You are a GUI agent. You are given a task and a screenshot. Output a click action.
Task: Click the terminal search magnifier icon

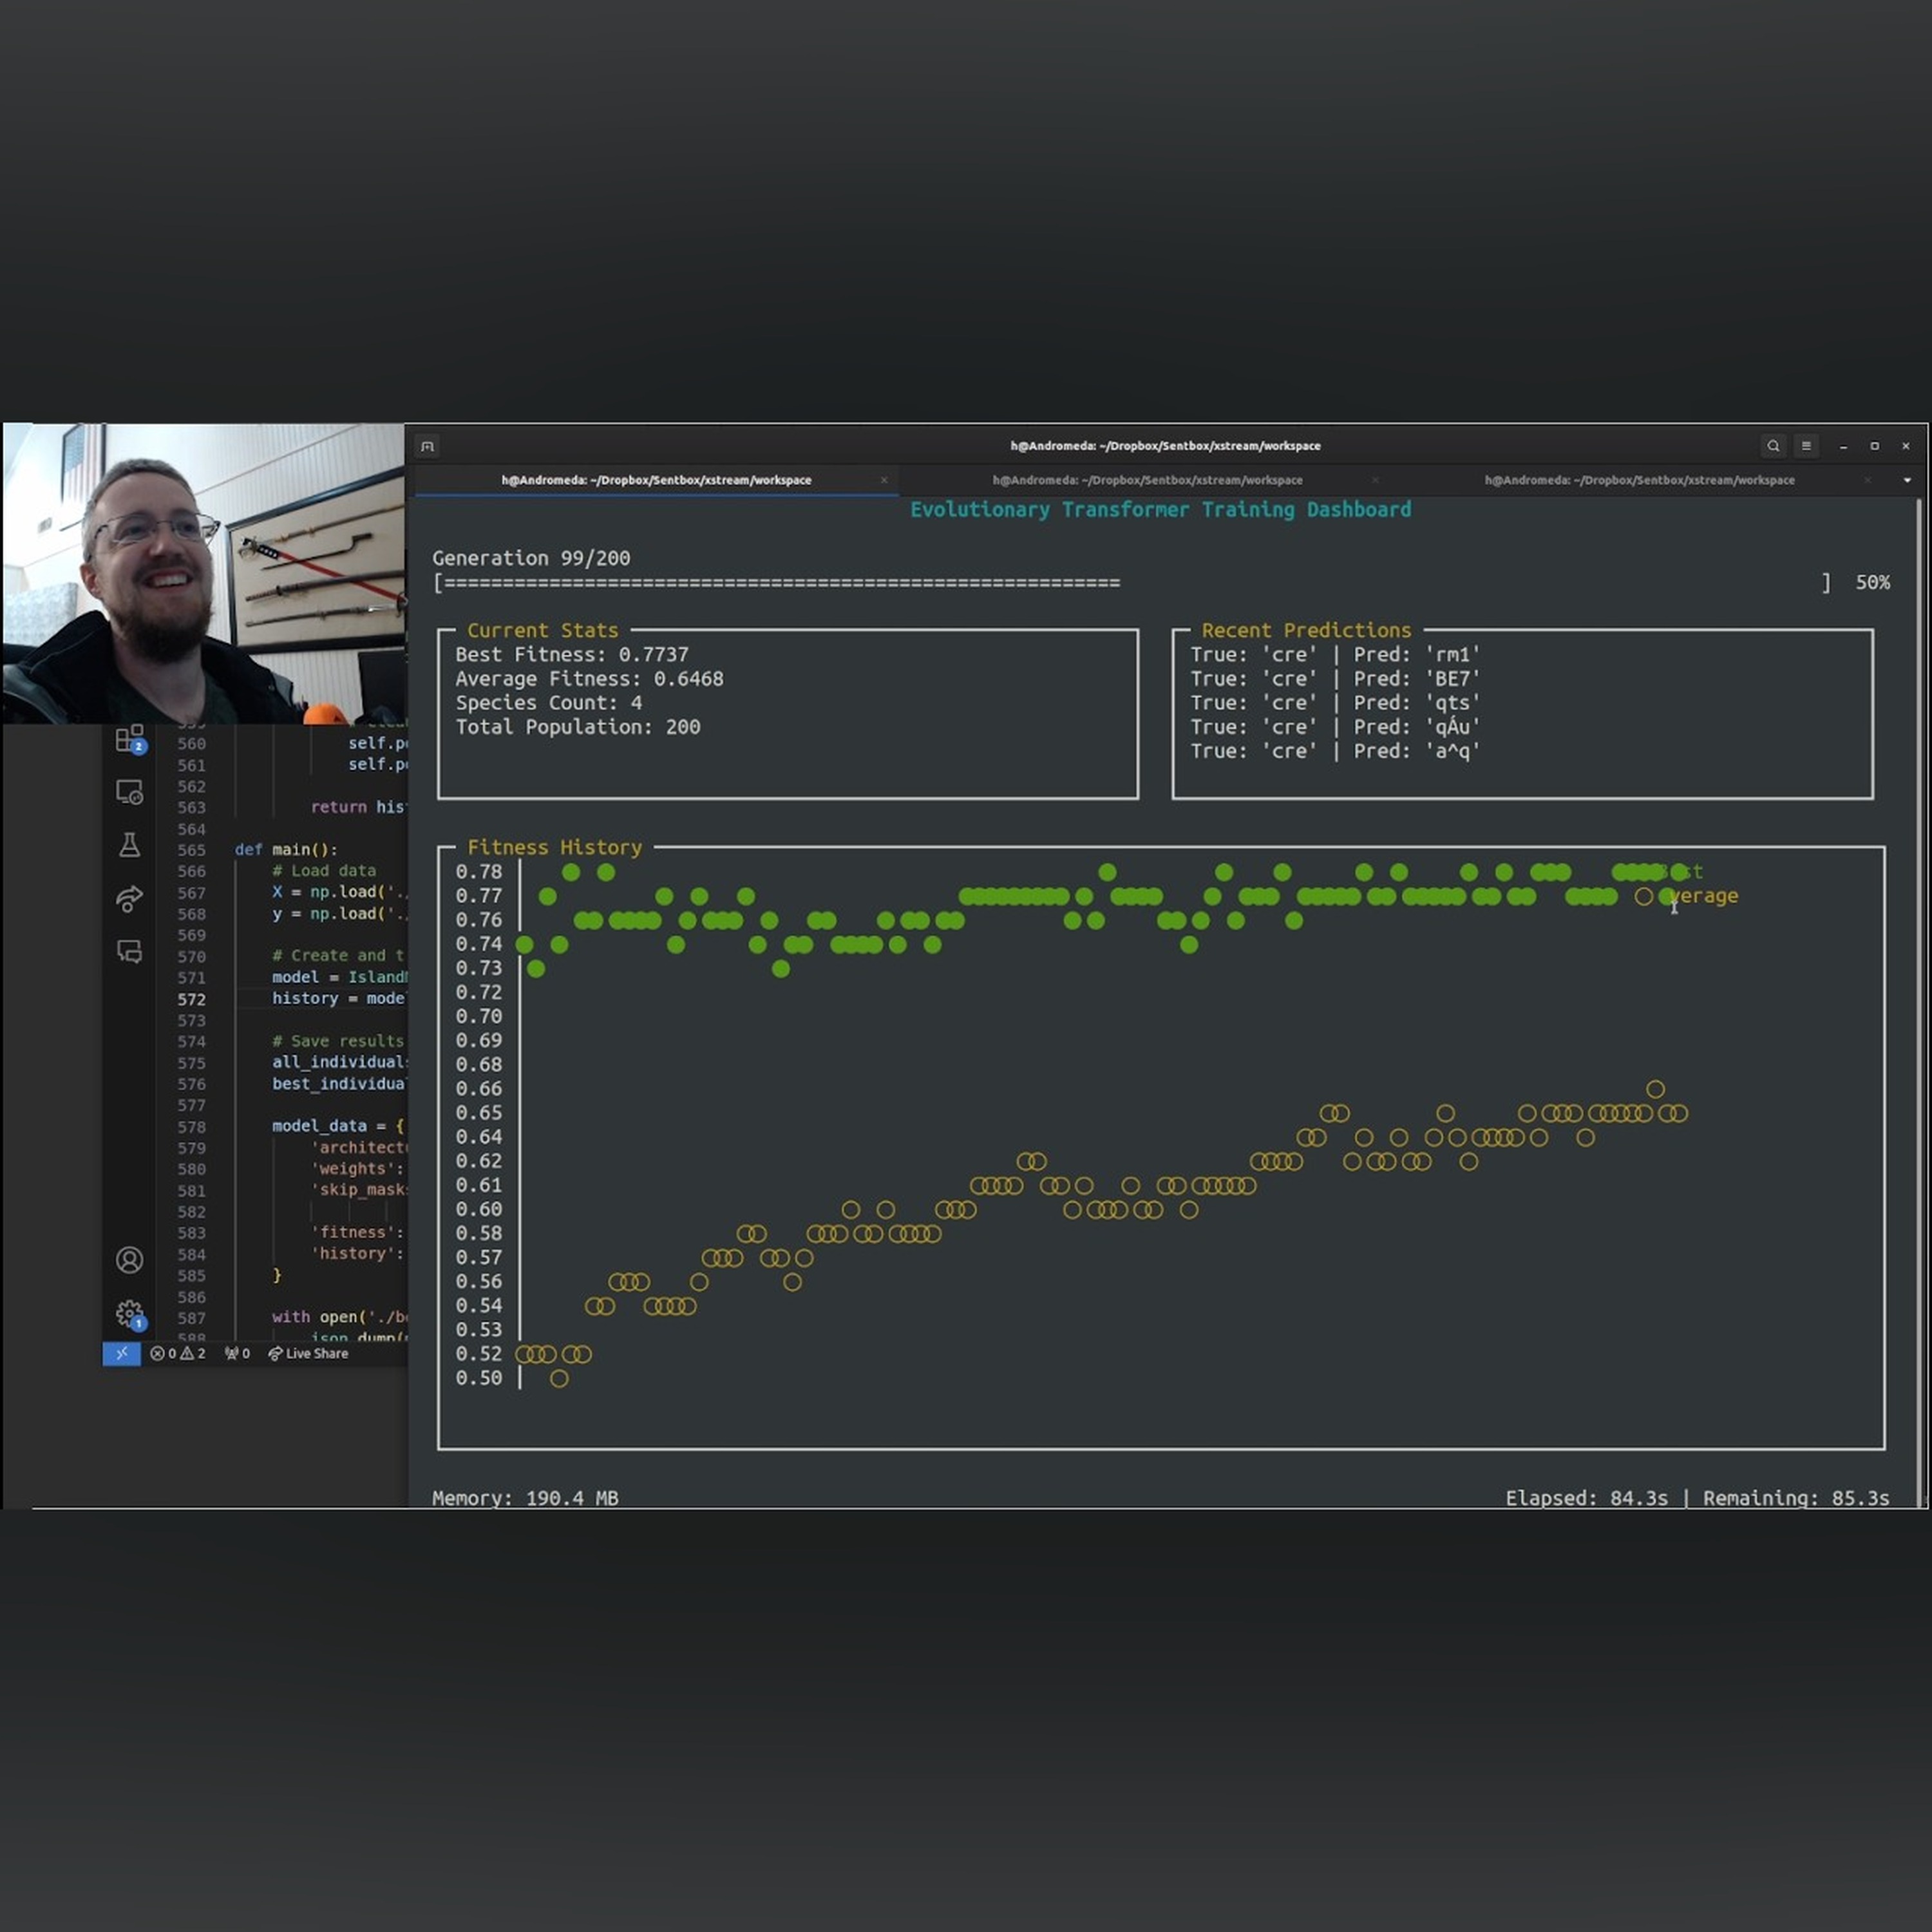tap(1773, 446)
